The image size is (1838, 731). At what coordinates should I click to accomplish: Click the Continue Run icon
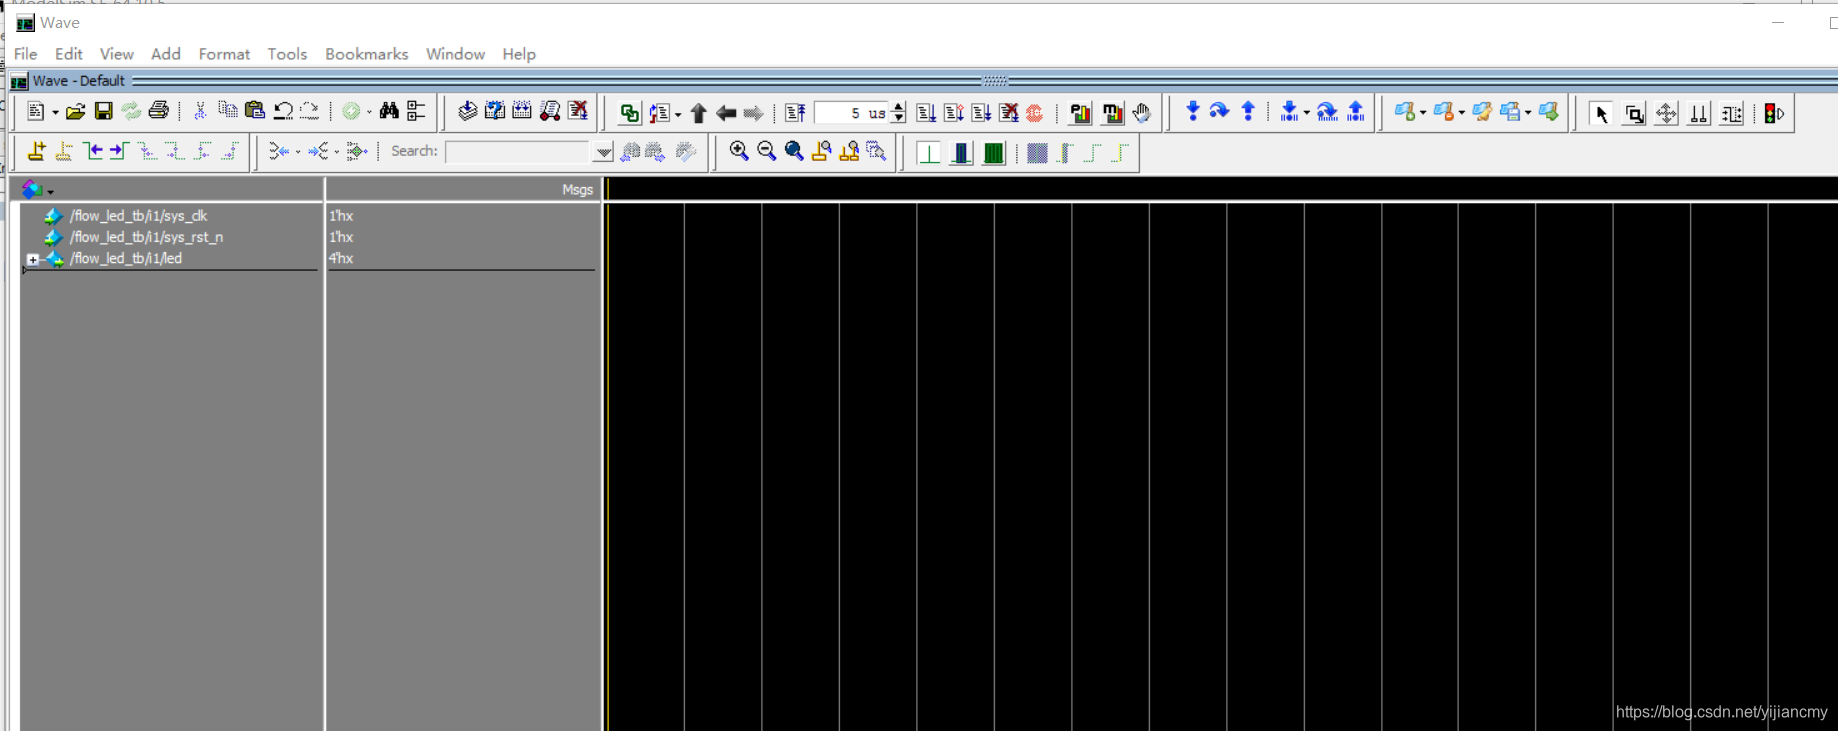pyautogui.click(x=954, y=113)
